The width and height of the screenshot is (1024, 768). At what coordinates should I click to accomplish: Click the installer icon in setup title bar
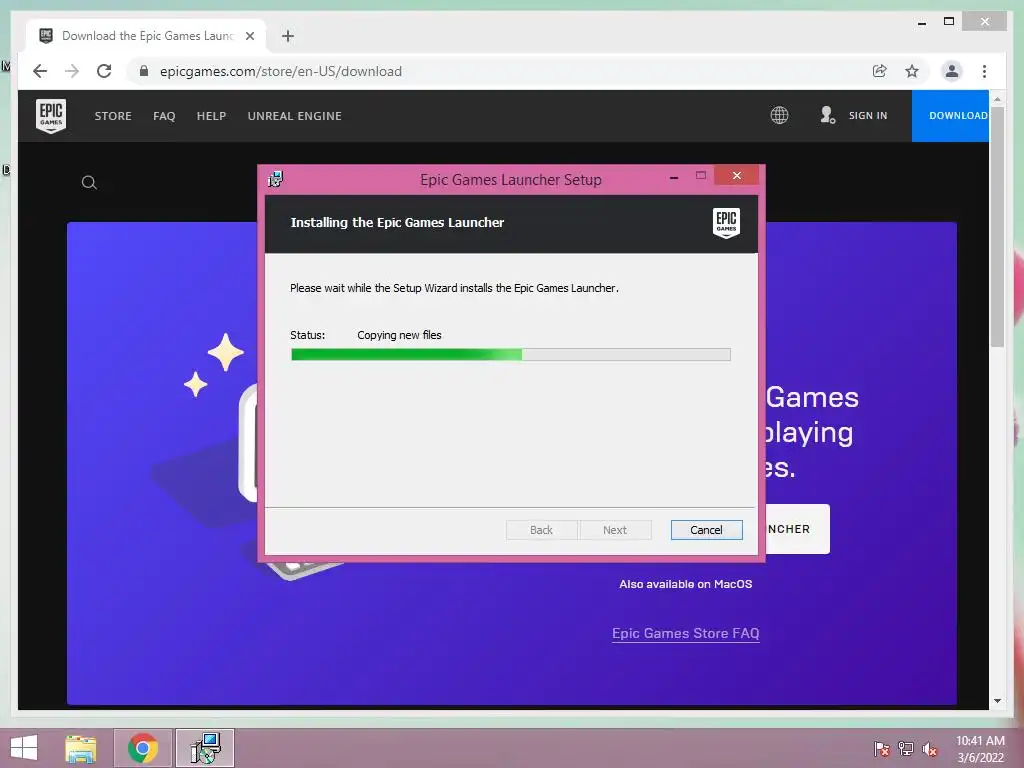[x=276, y=179]
